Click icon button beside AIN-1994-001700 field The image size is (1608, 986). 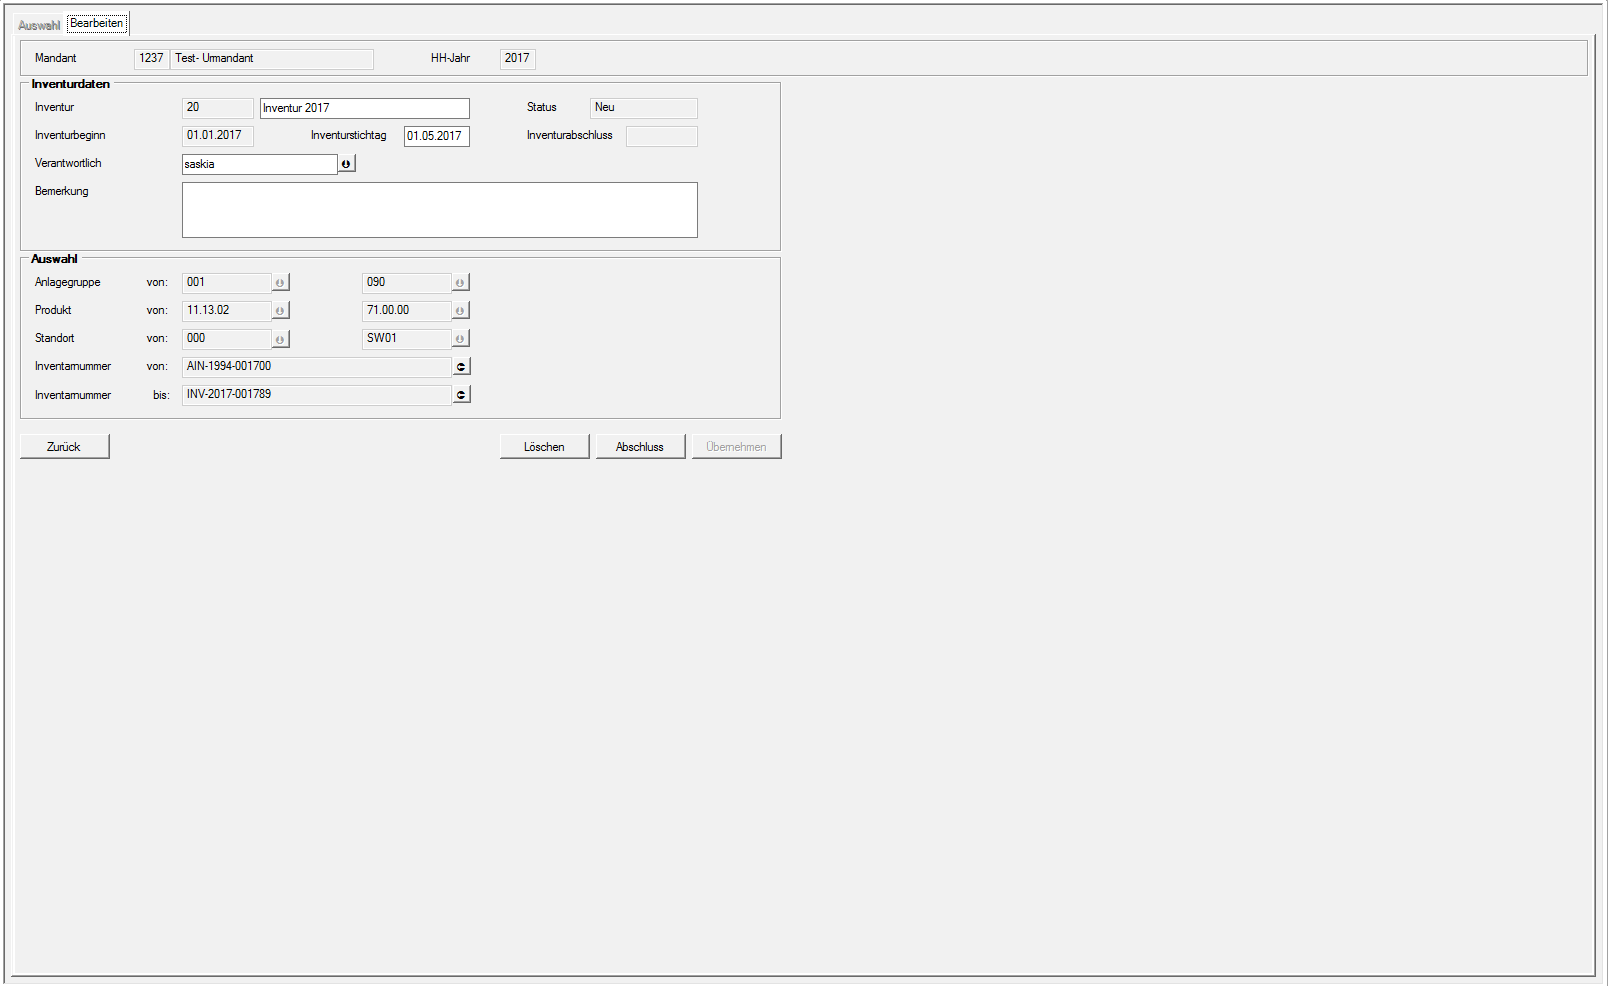461,367
